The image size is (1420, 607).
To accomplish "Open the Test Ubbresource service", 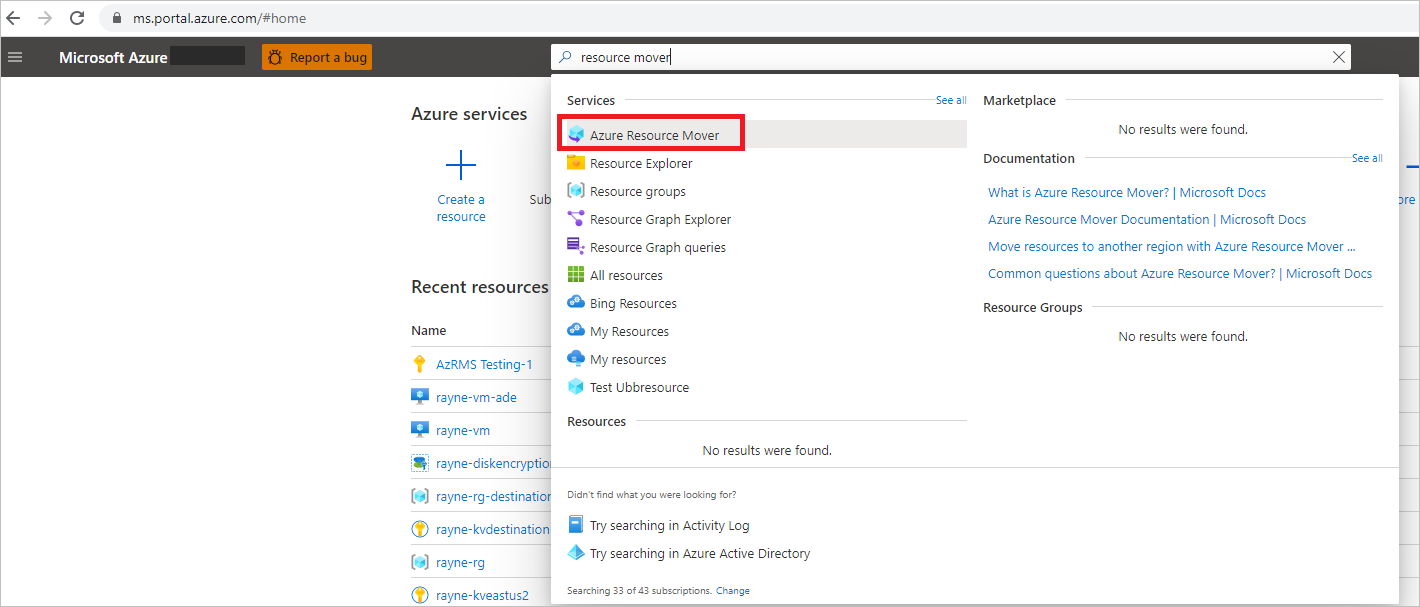I will coord(639,387).
